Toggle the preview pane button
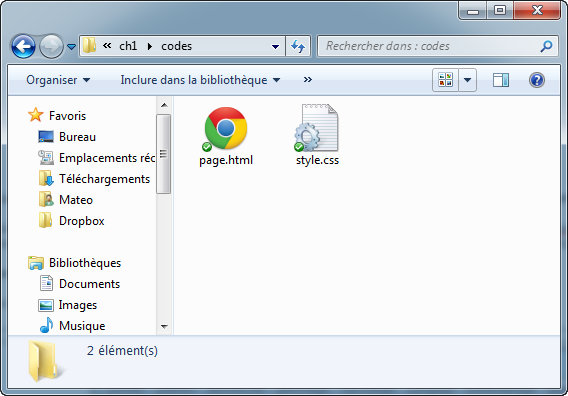 click(x=501, y=80)
